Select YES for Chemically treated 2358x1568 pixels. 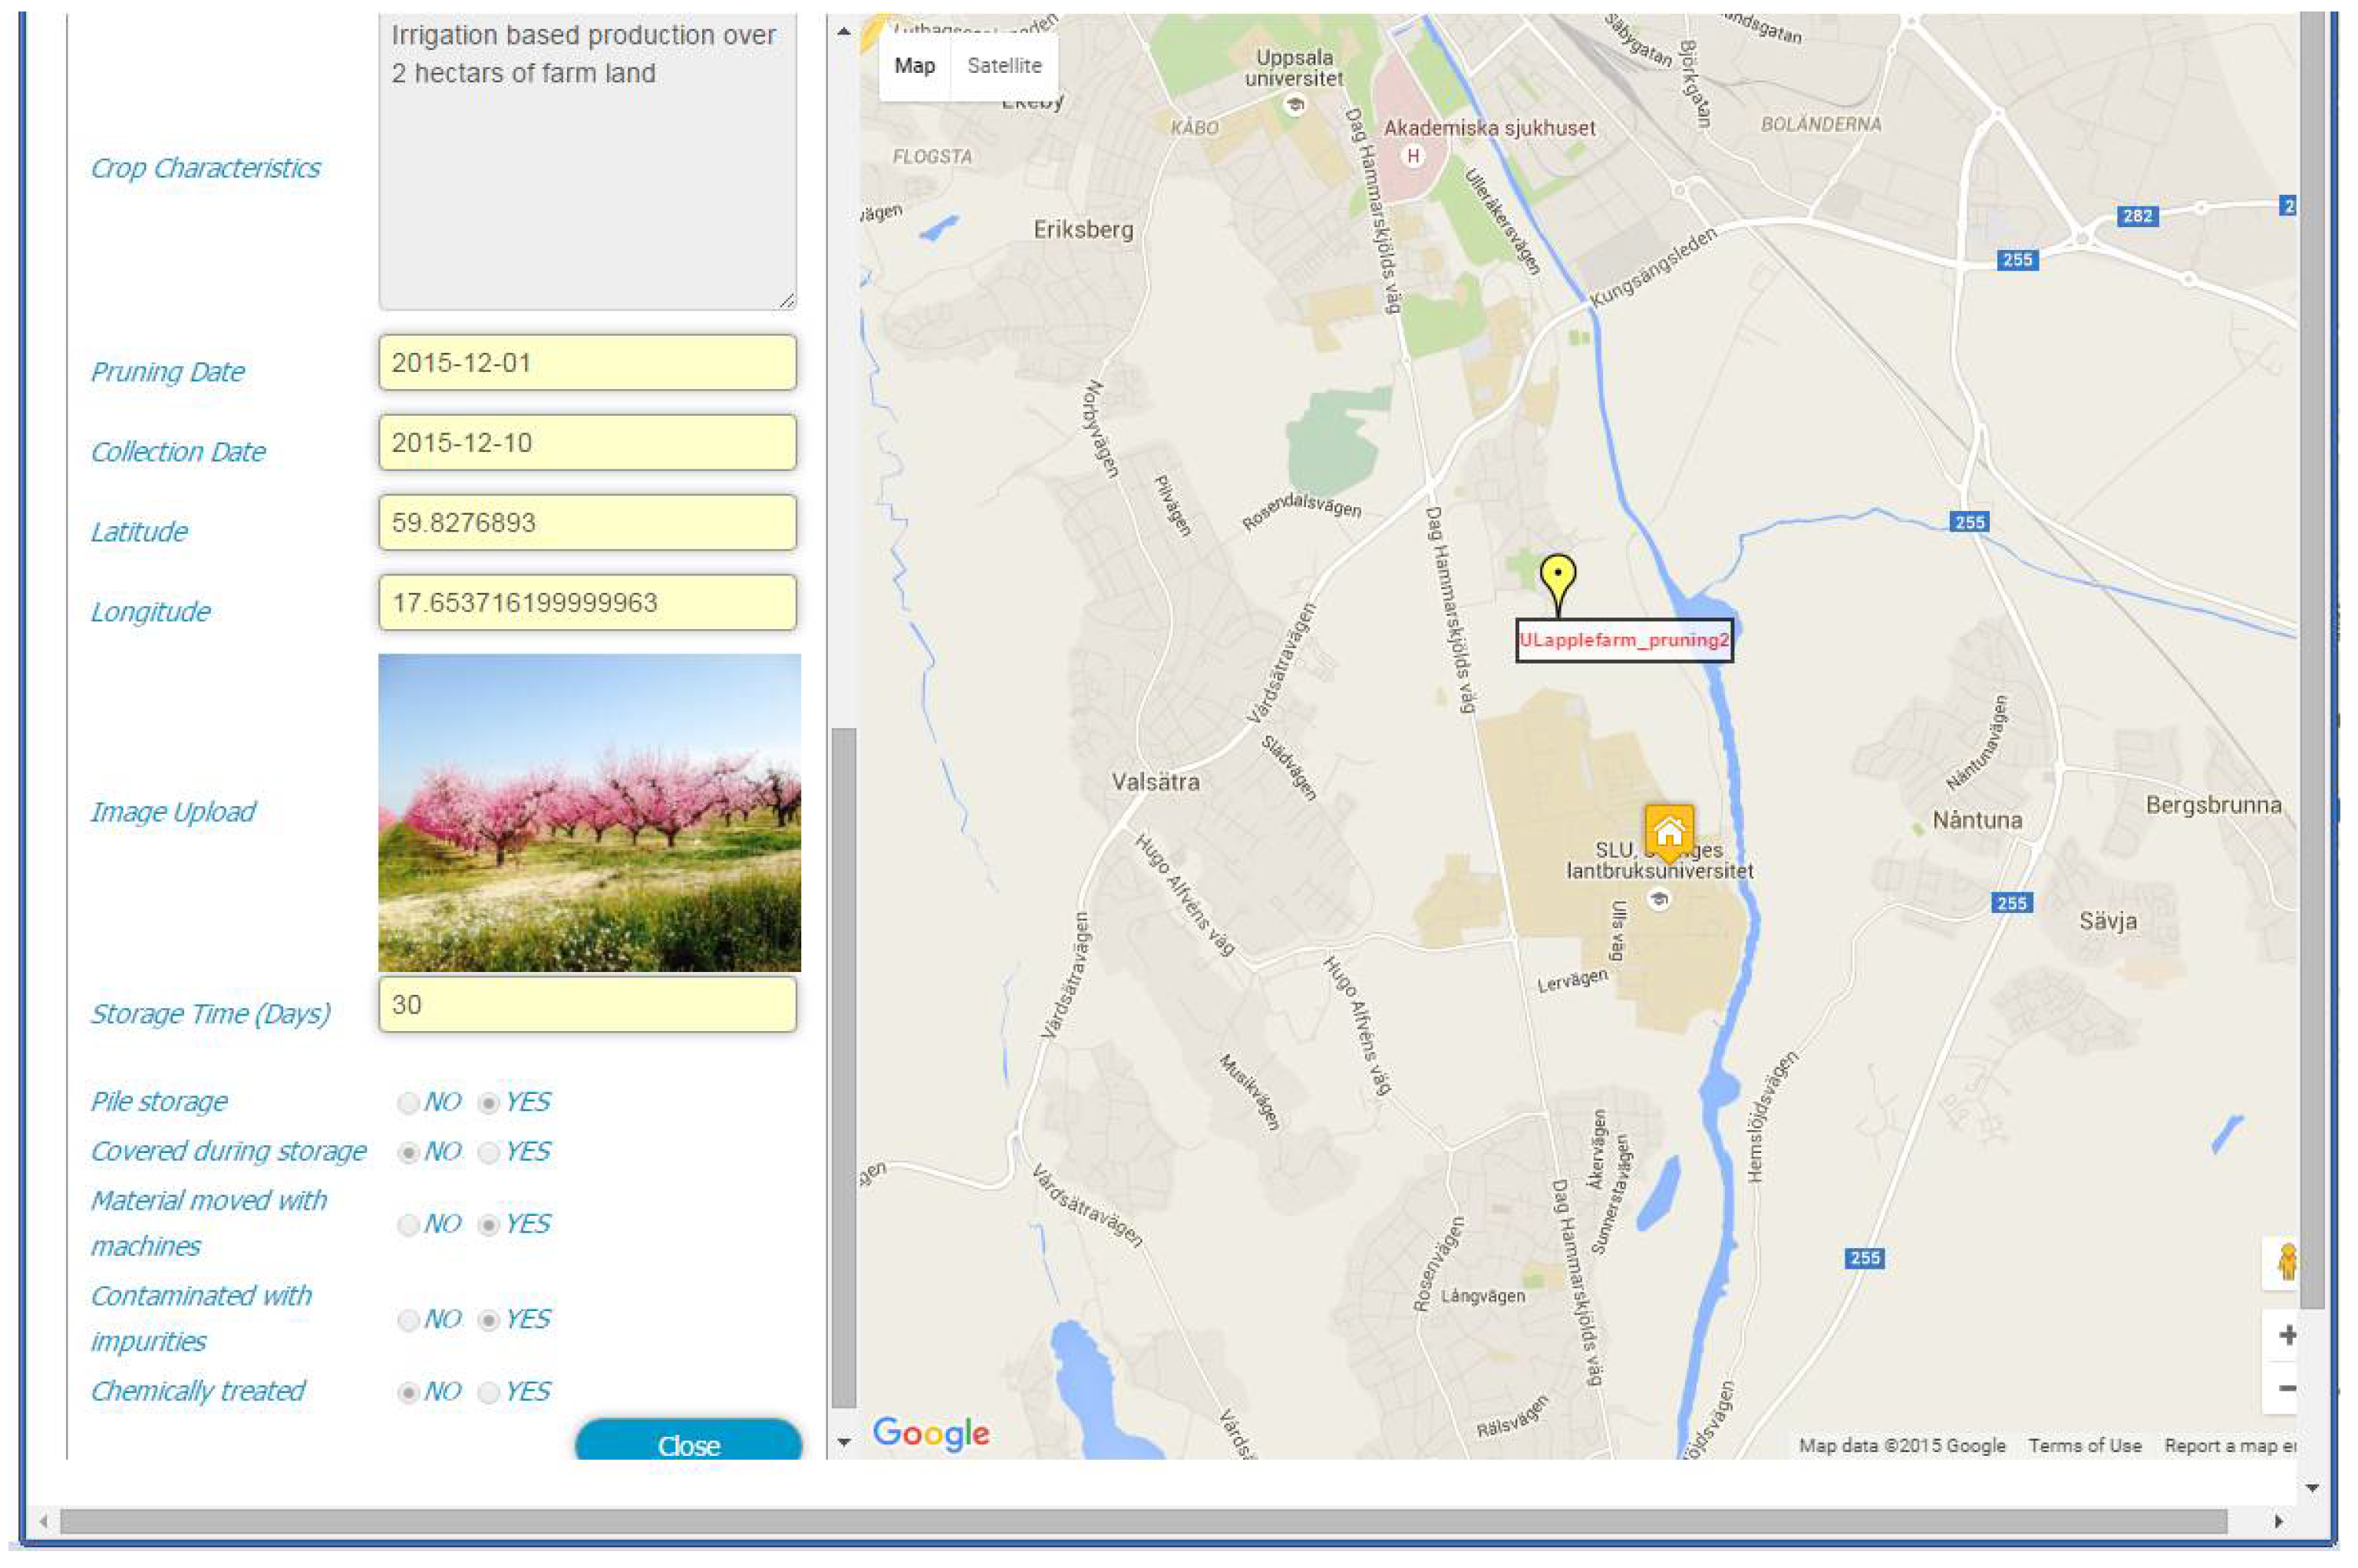click(x=488, y=1392)
